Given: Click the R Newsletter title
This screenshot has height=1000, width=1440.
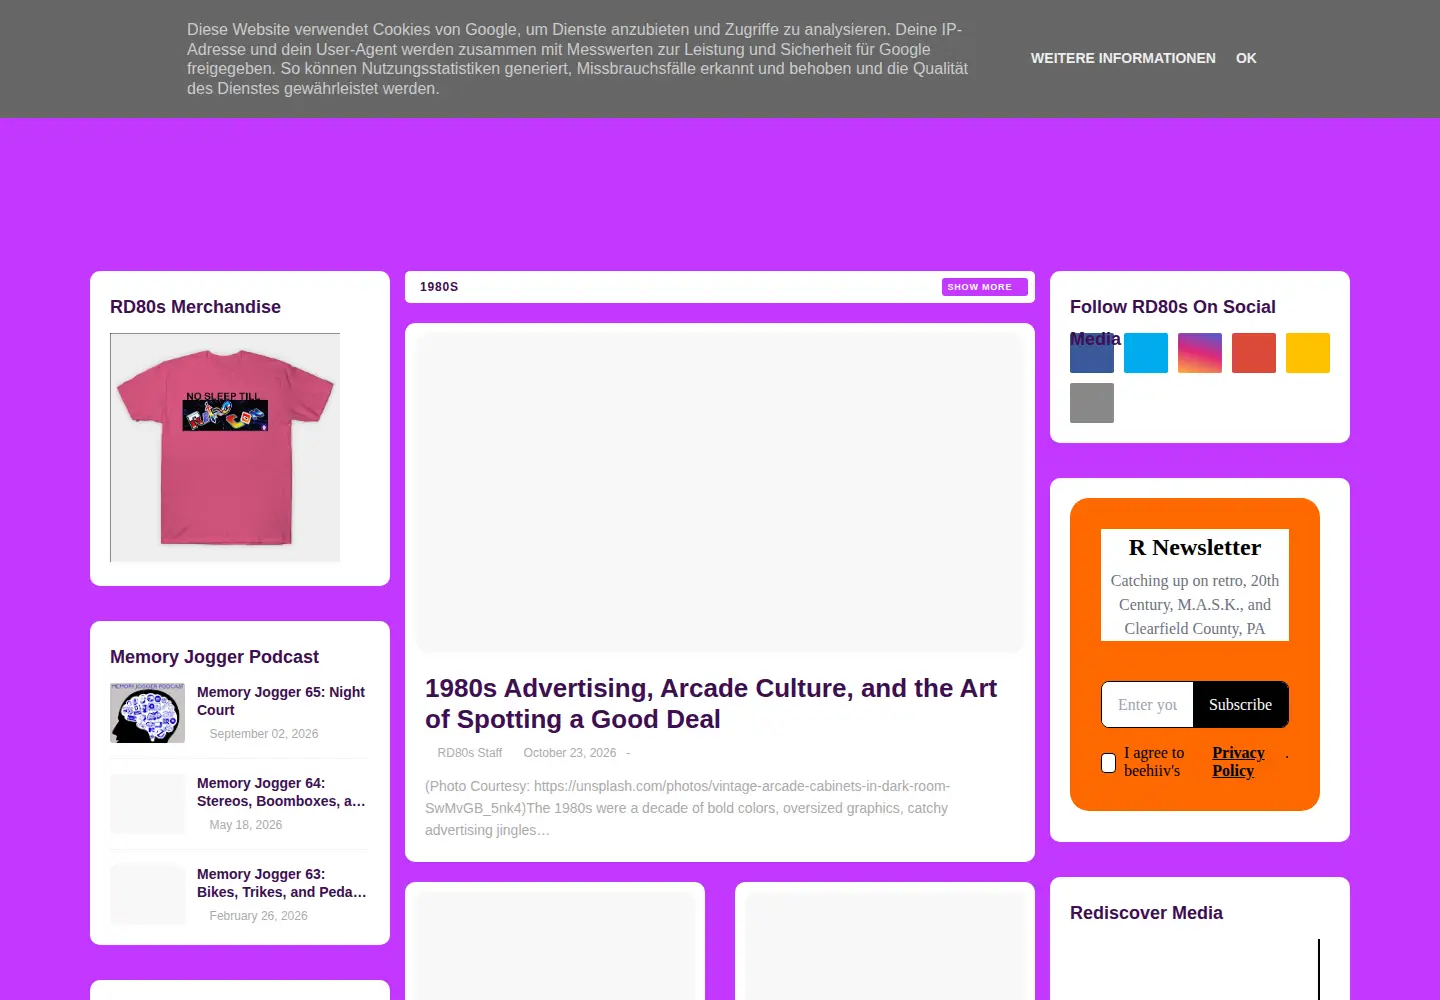Looking at the screenshot, I should click(1195, 548).
